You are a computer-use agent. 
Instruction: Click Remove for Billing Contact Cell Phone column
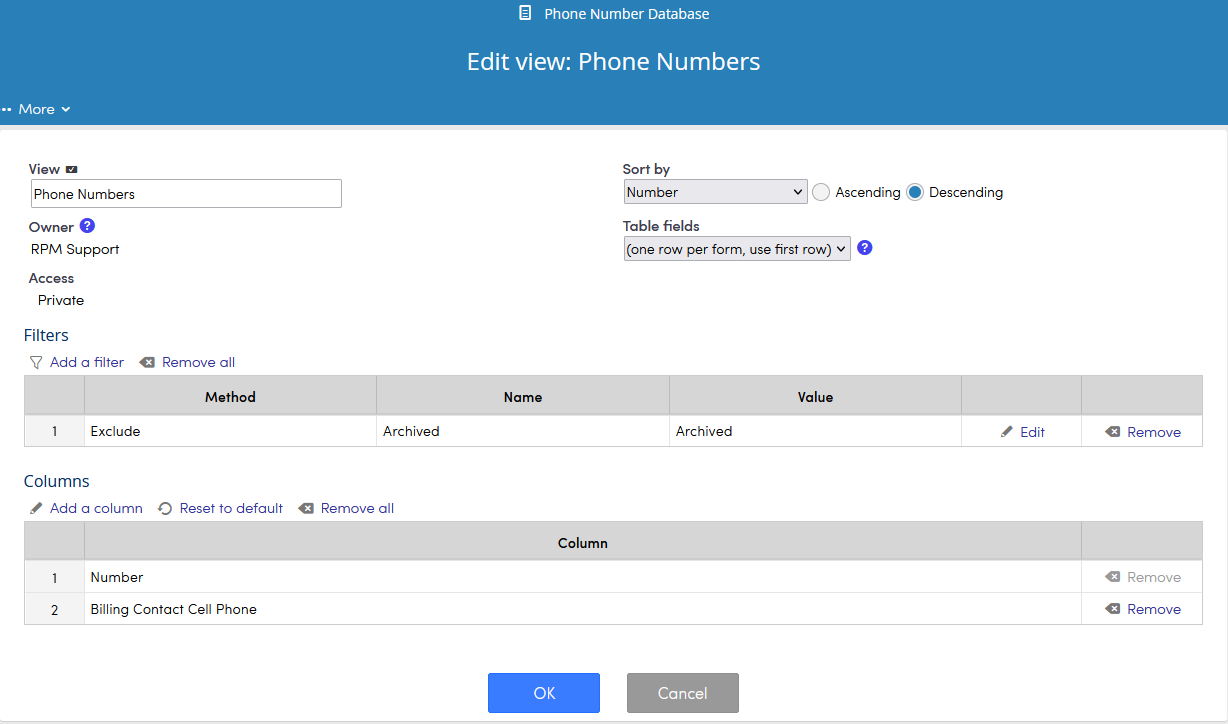pos(1154,609)
